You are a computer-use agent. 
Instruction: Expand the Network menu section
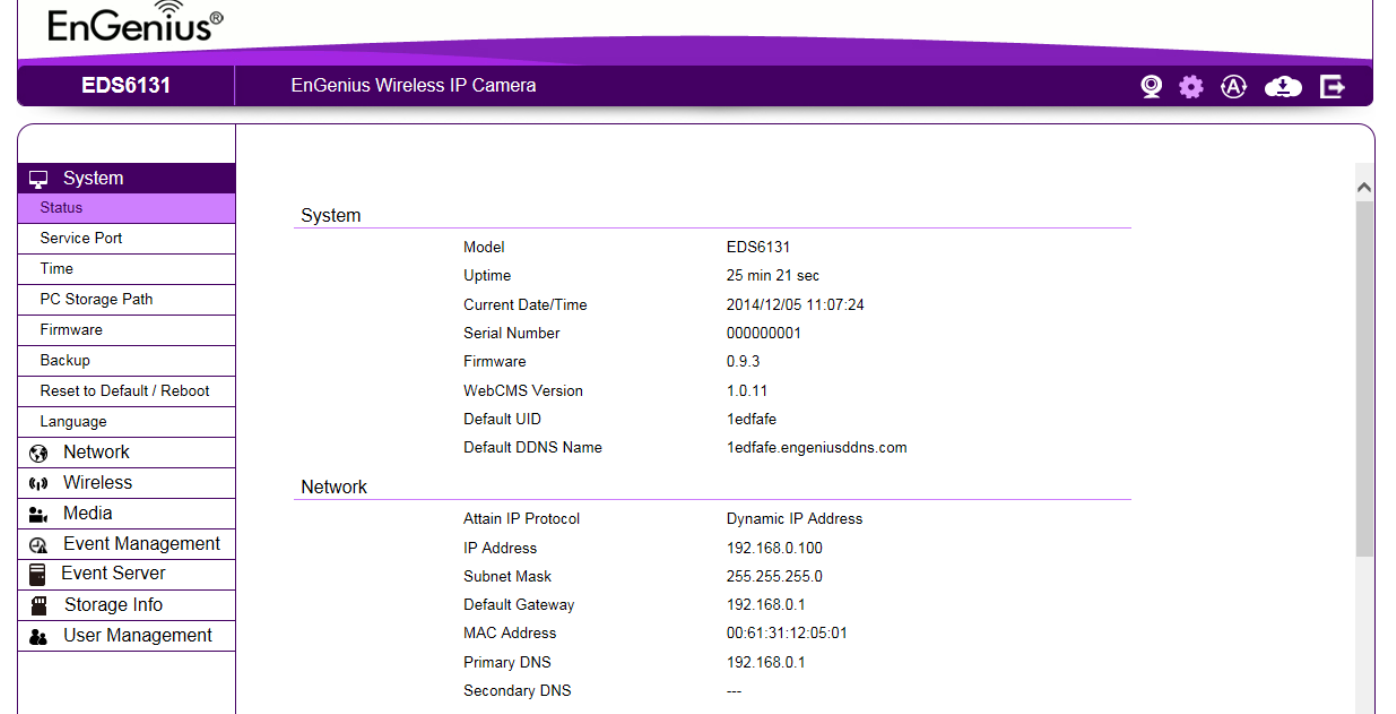pos(126,452)
